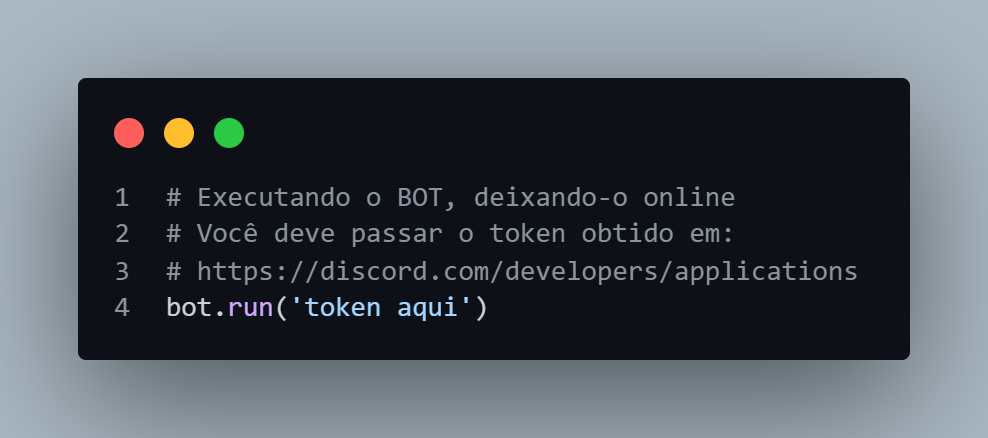Select line number 2
The image size is (988, 438).
tap(122, 234)
